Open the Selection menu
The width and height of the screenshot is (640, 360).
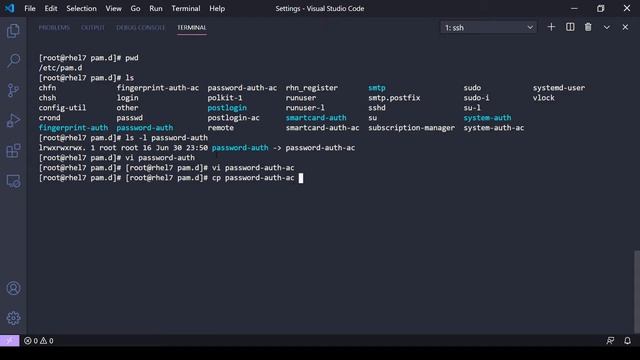(81, 8)
